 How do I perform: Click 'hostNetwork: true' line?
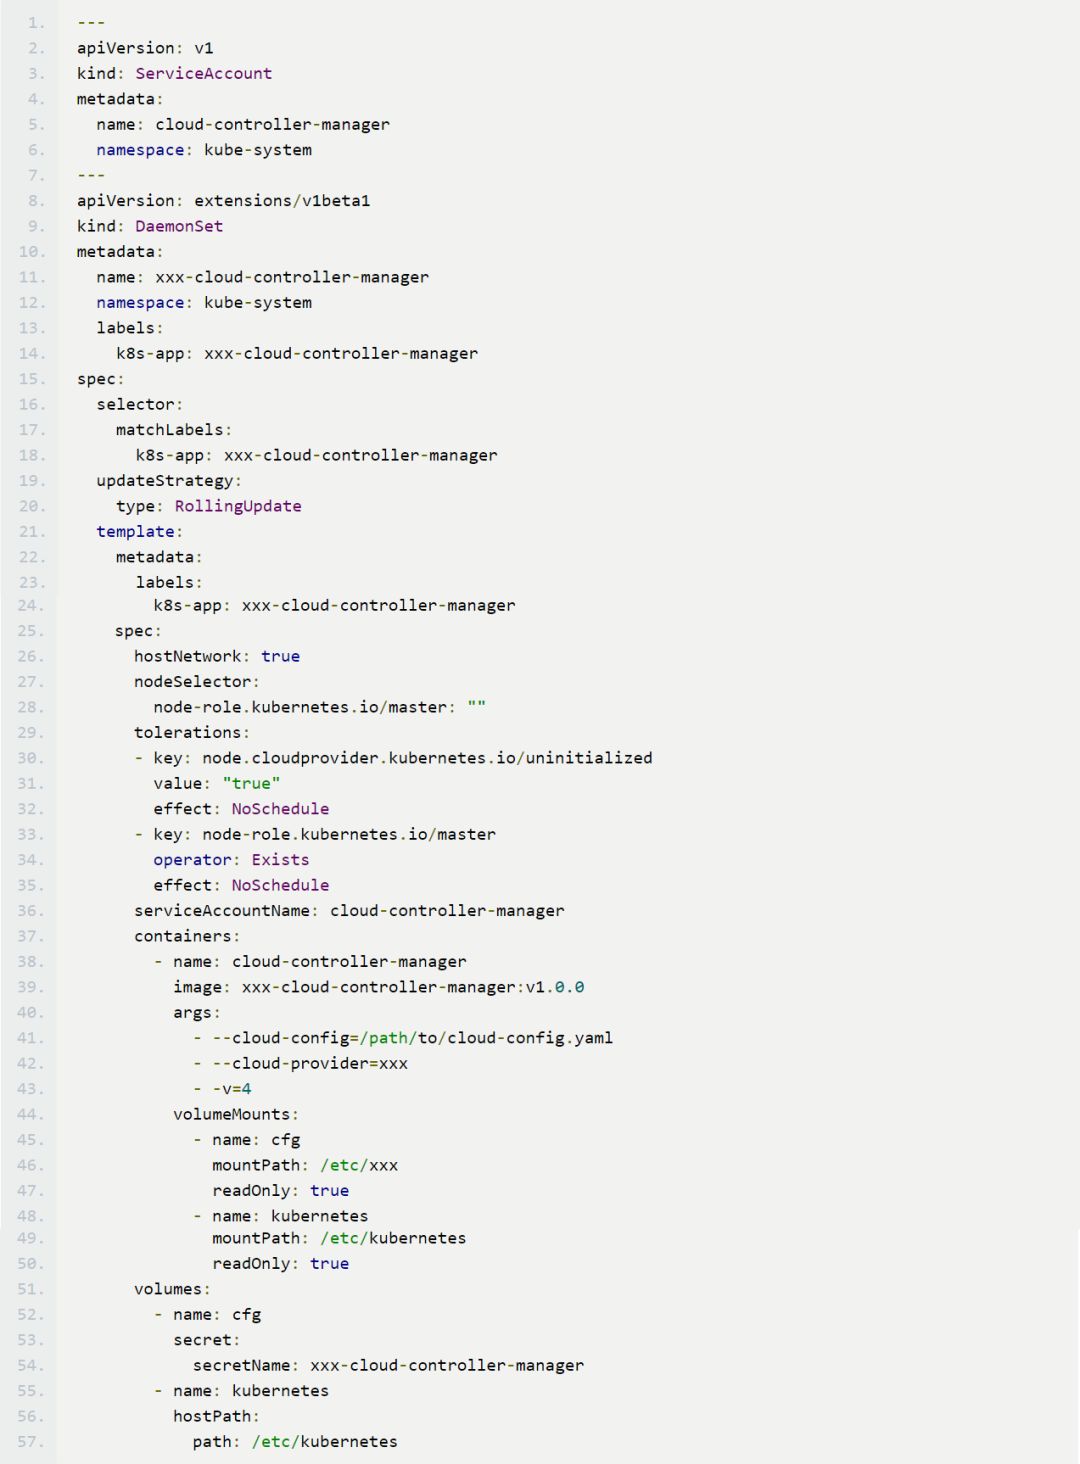tap(217, 656)
